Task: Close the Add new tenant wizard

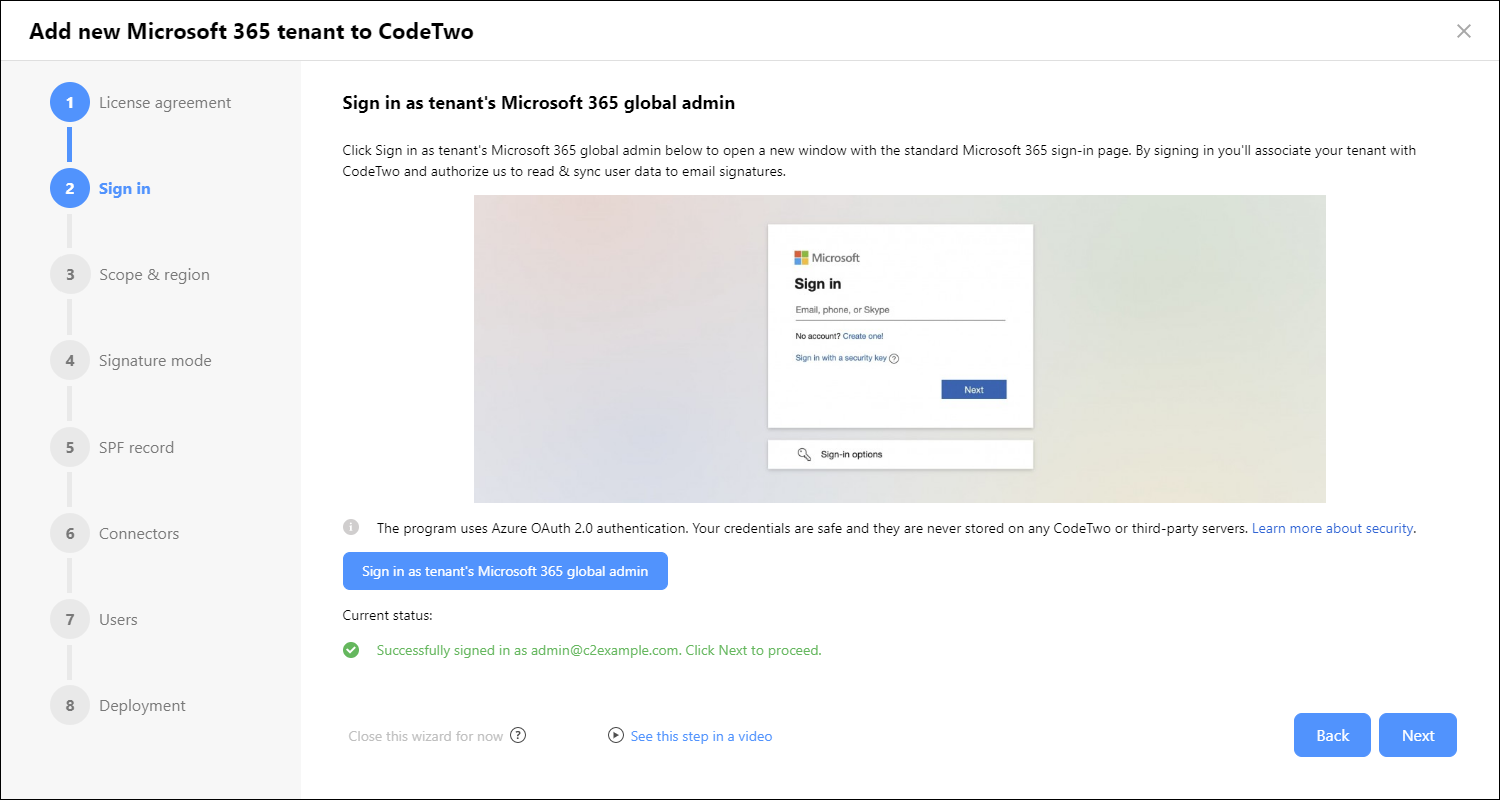Action: click(1464, 31)
